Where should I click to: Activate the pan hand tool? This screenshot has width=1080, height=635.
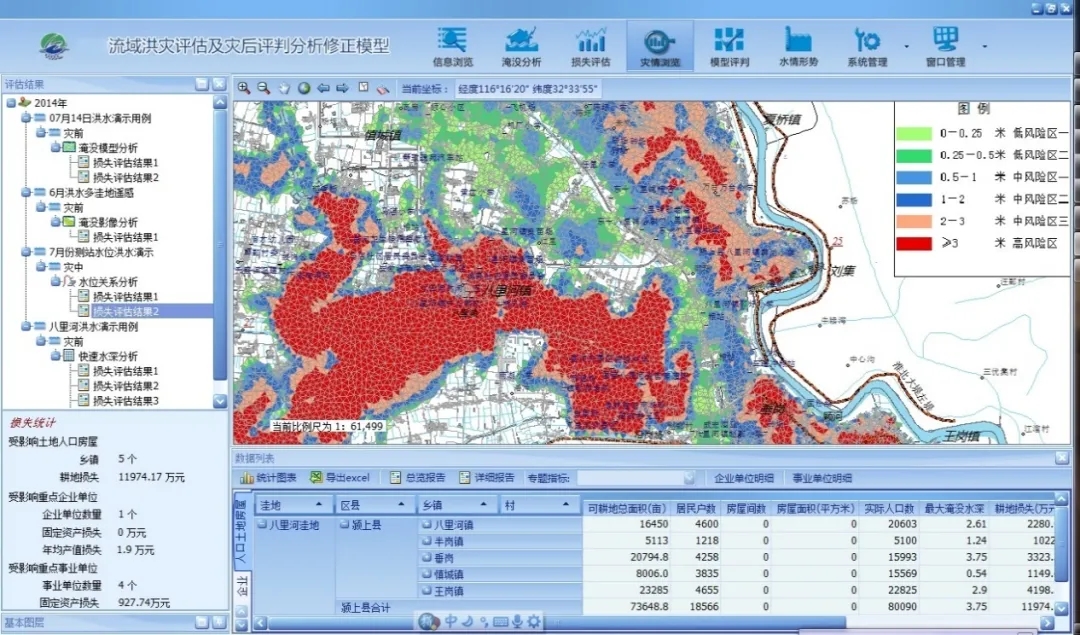284,88
